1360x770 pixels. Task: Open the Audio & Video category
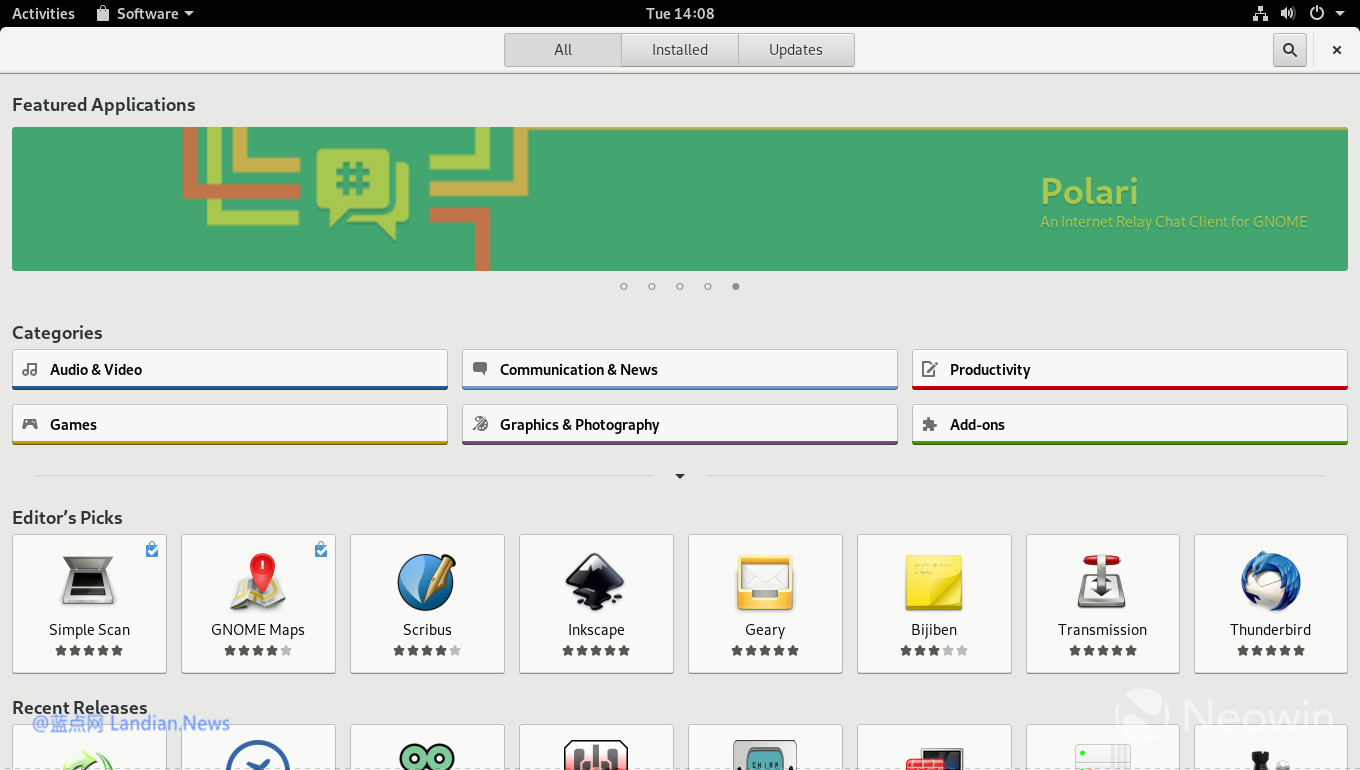[230, 369]
